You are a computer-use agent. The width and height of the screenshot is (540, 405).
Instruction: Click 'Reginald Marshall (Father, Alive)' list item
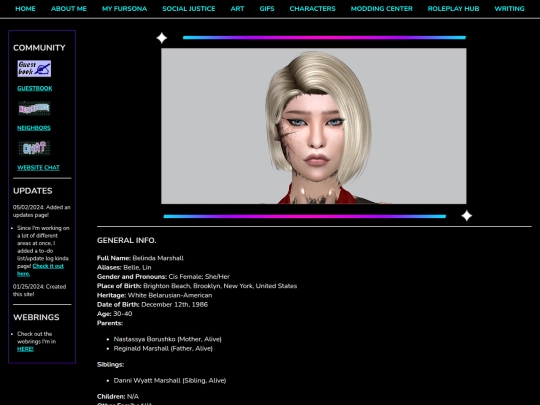point(163,349)
